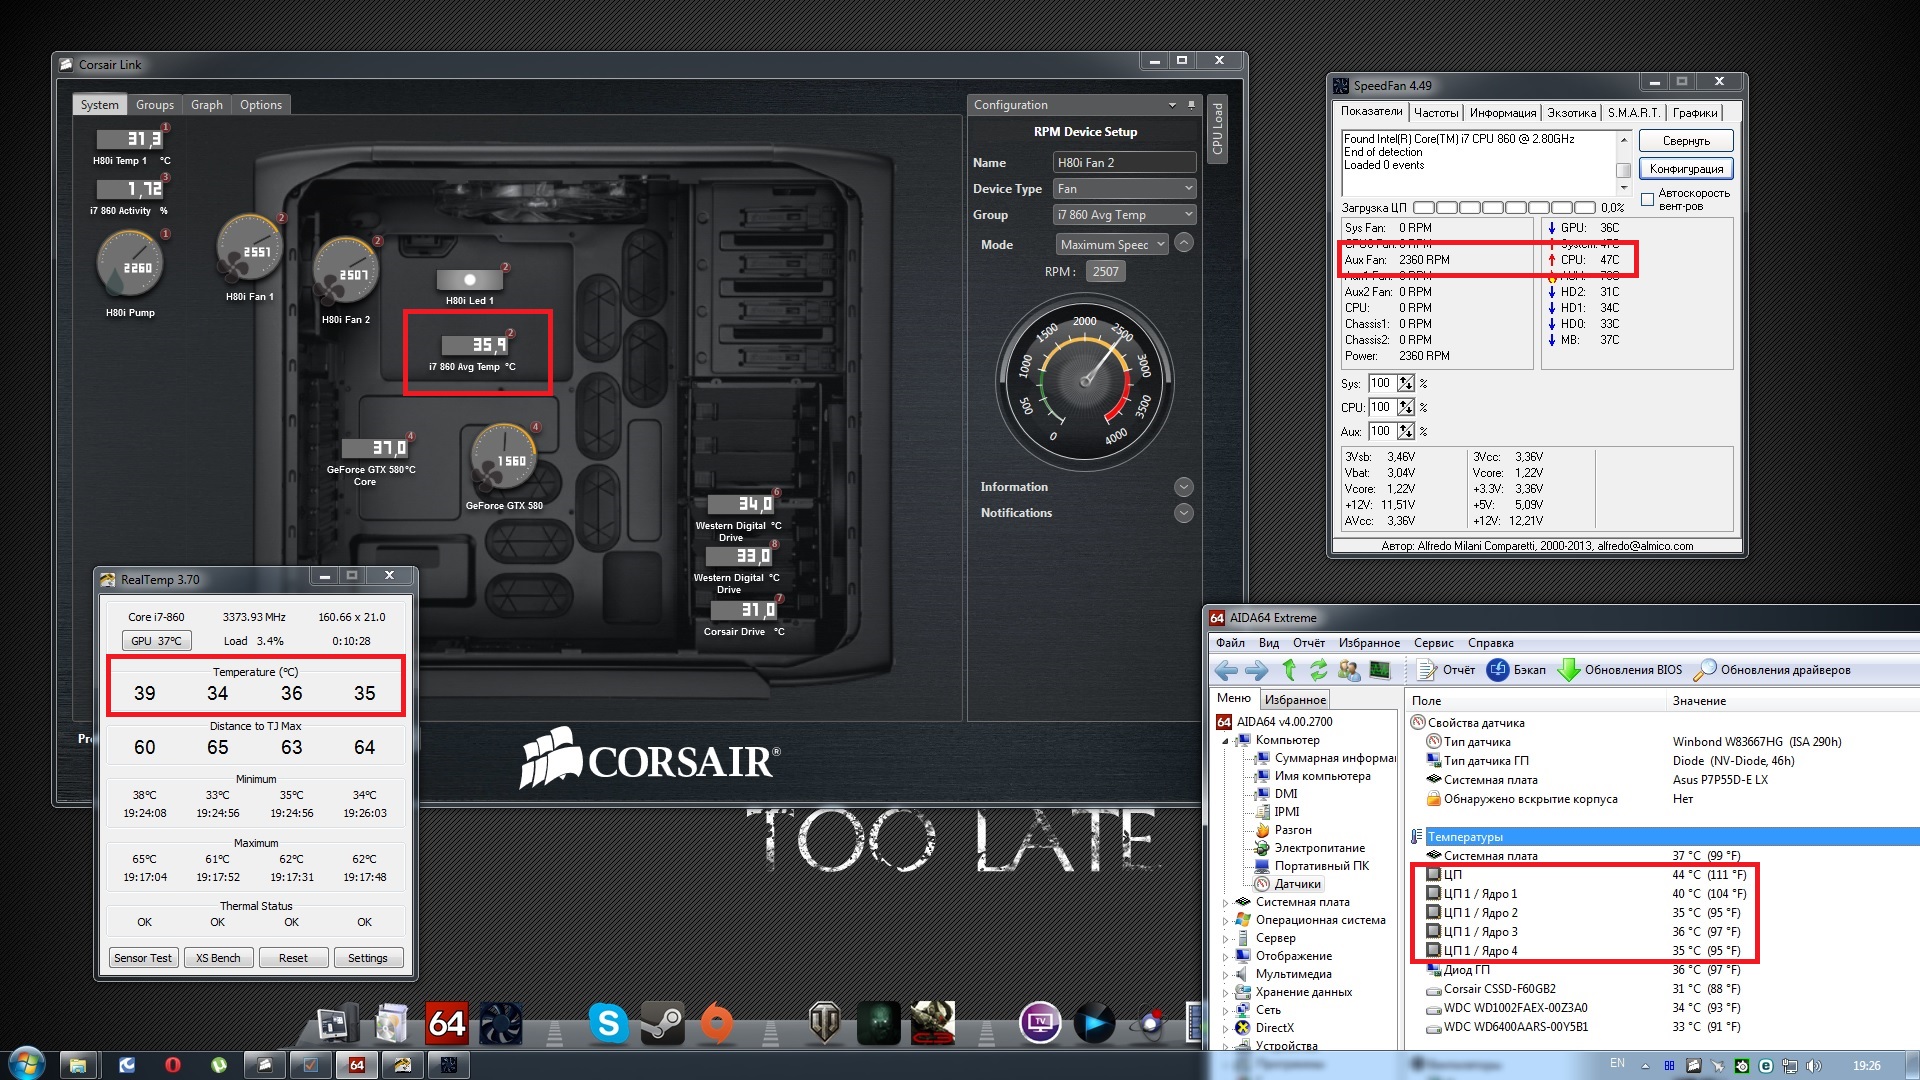Toggle automatic fan speed checkbox in SpeedFan
The height and width of the screenshot is (1080, 1920).
pos(1647,199)
